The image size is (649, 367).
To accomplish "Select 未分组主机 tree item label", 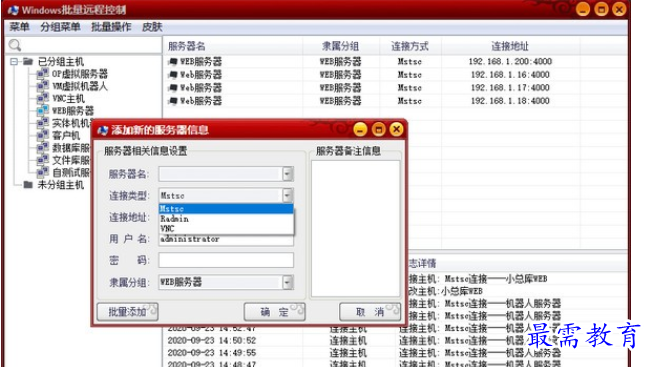I will (60, 185).
